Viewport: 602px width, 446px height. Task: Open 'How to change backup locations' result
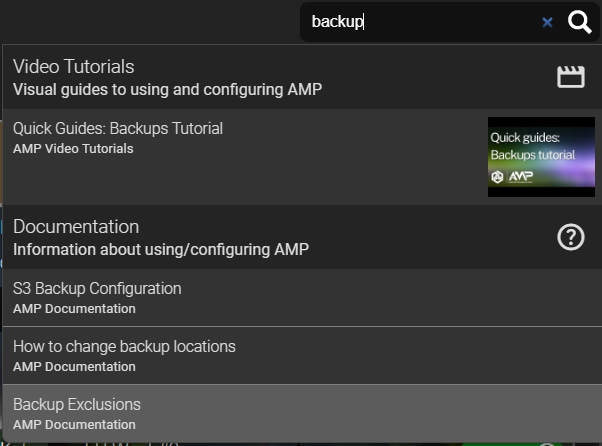(x=303, y=355)
